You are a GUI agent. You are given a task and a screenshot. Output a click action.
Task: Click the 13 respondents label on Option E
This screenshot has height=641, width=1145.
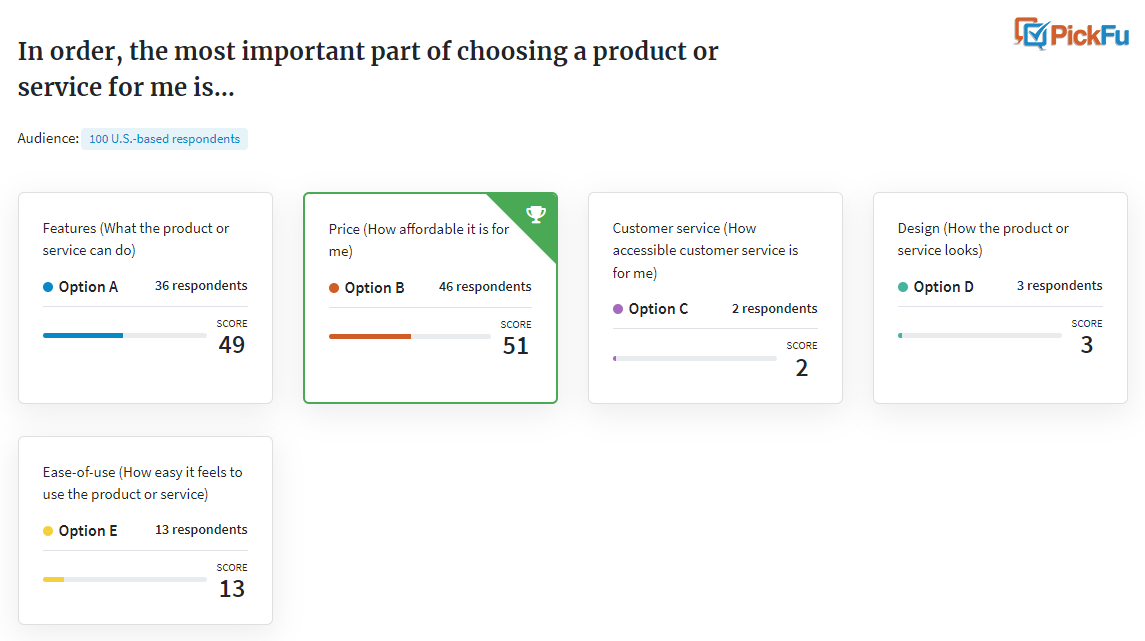point(201,529)
